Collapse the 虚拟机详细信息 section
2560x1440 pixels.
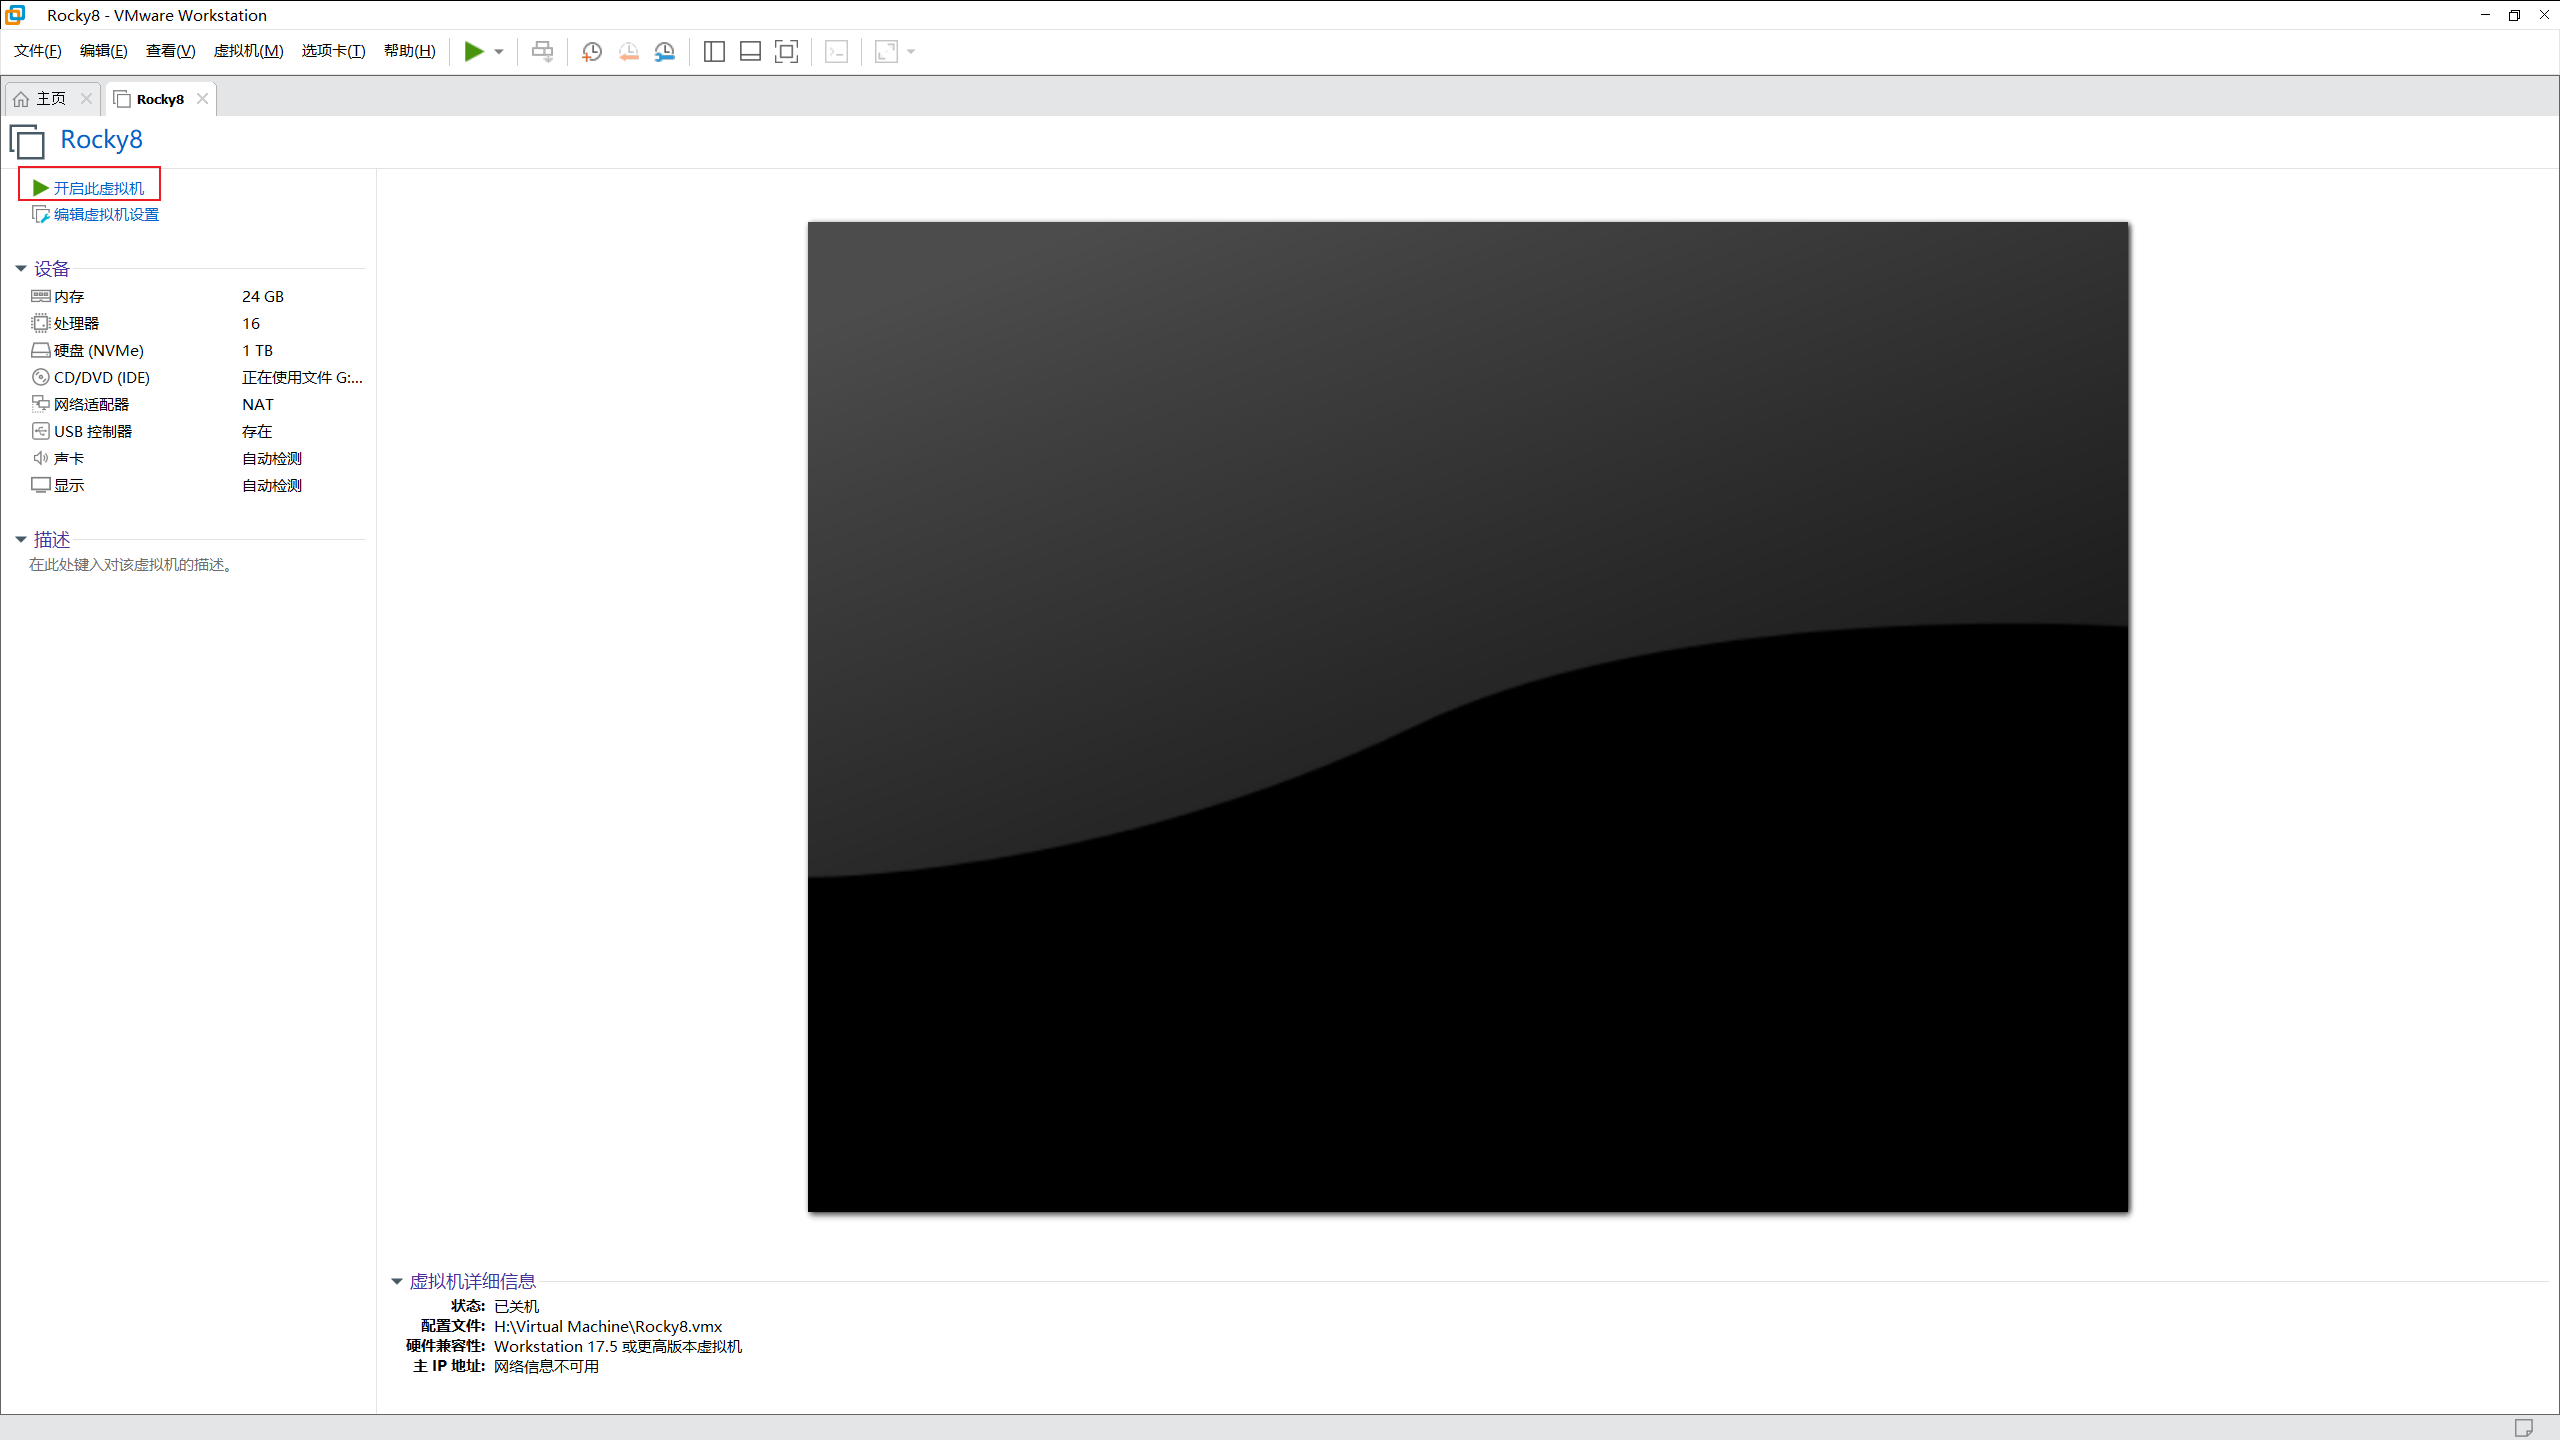pos(397,1281)
